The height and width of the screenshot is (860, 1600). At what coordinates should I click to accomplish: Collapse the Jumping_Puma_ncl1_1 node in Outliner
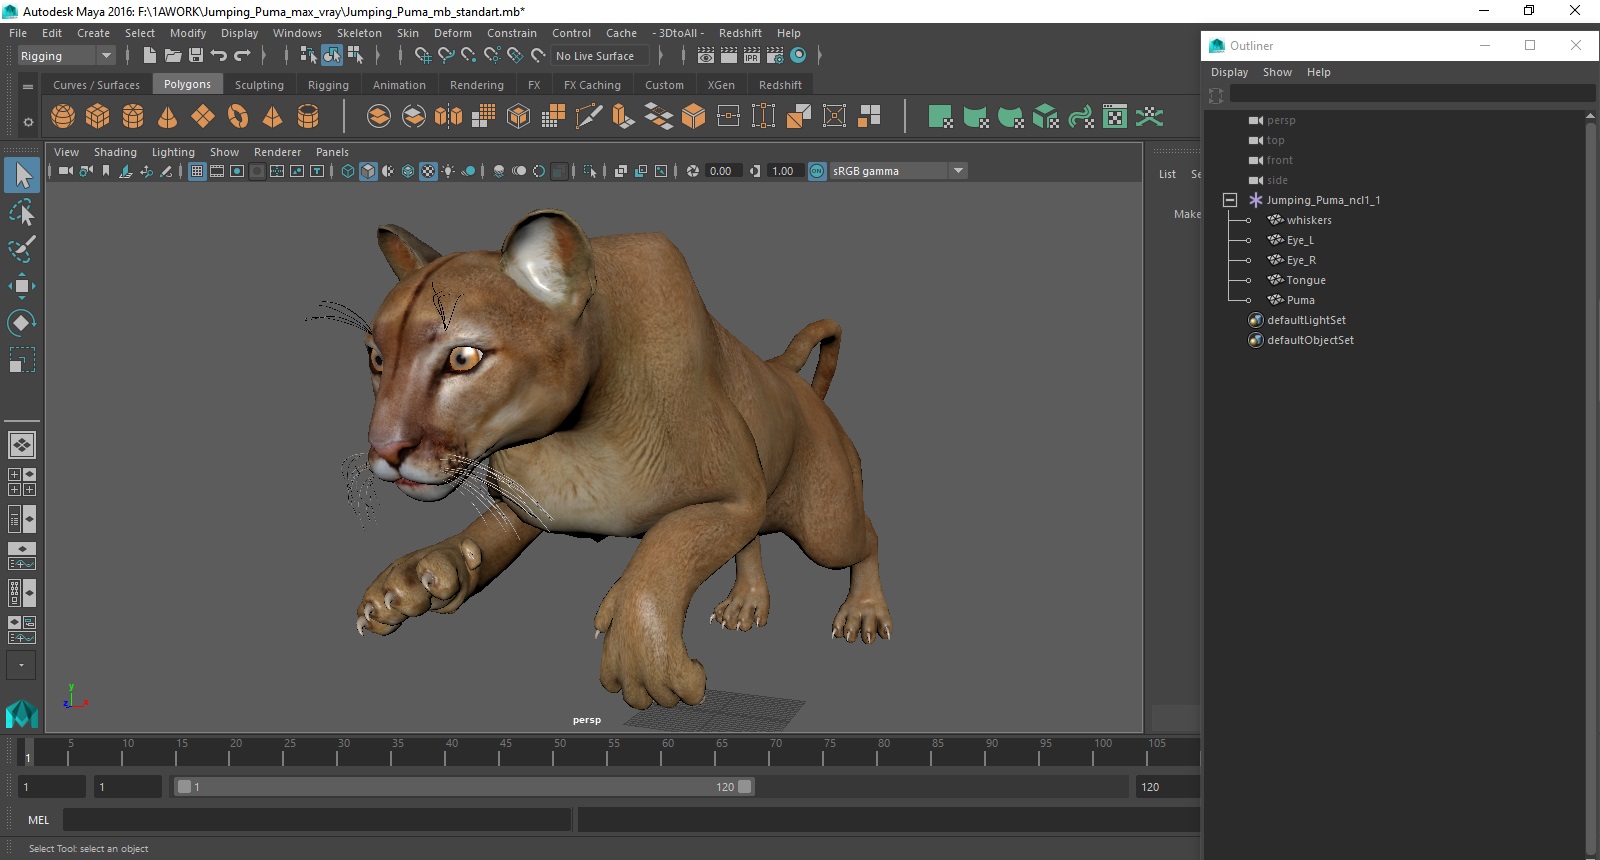click(1230, 200)
